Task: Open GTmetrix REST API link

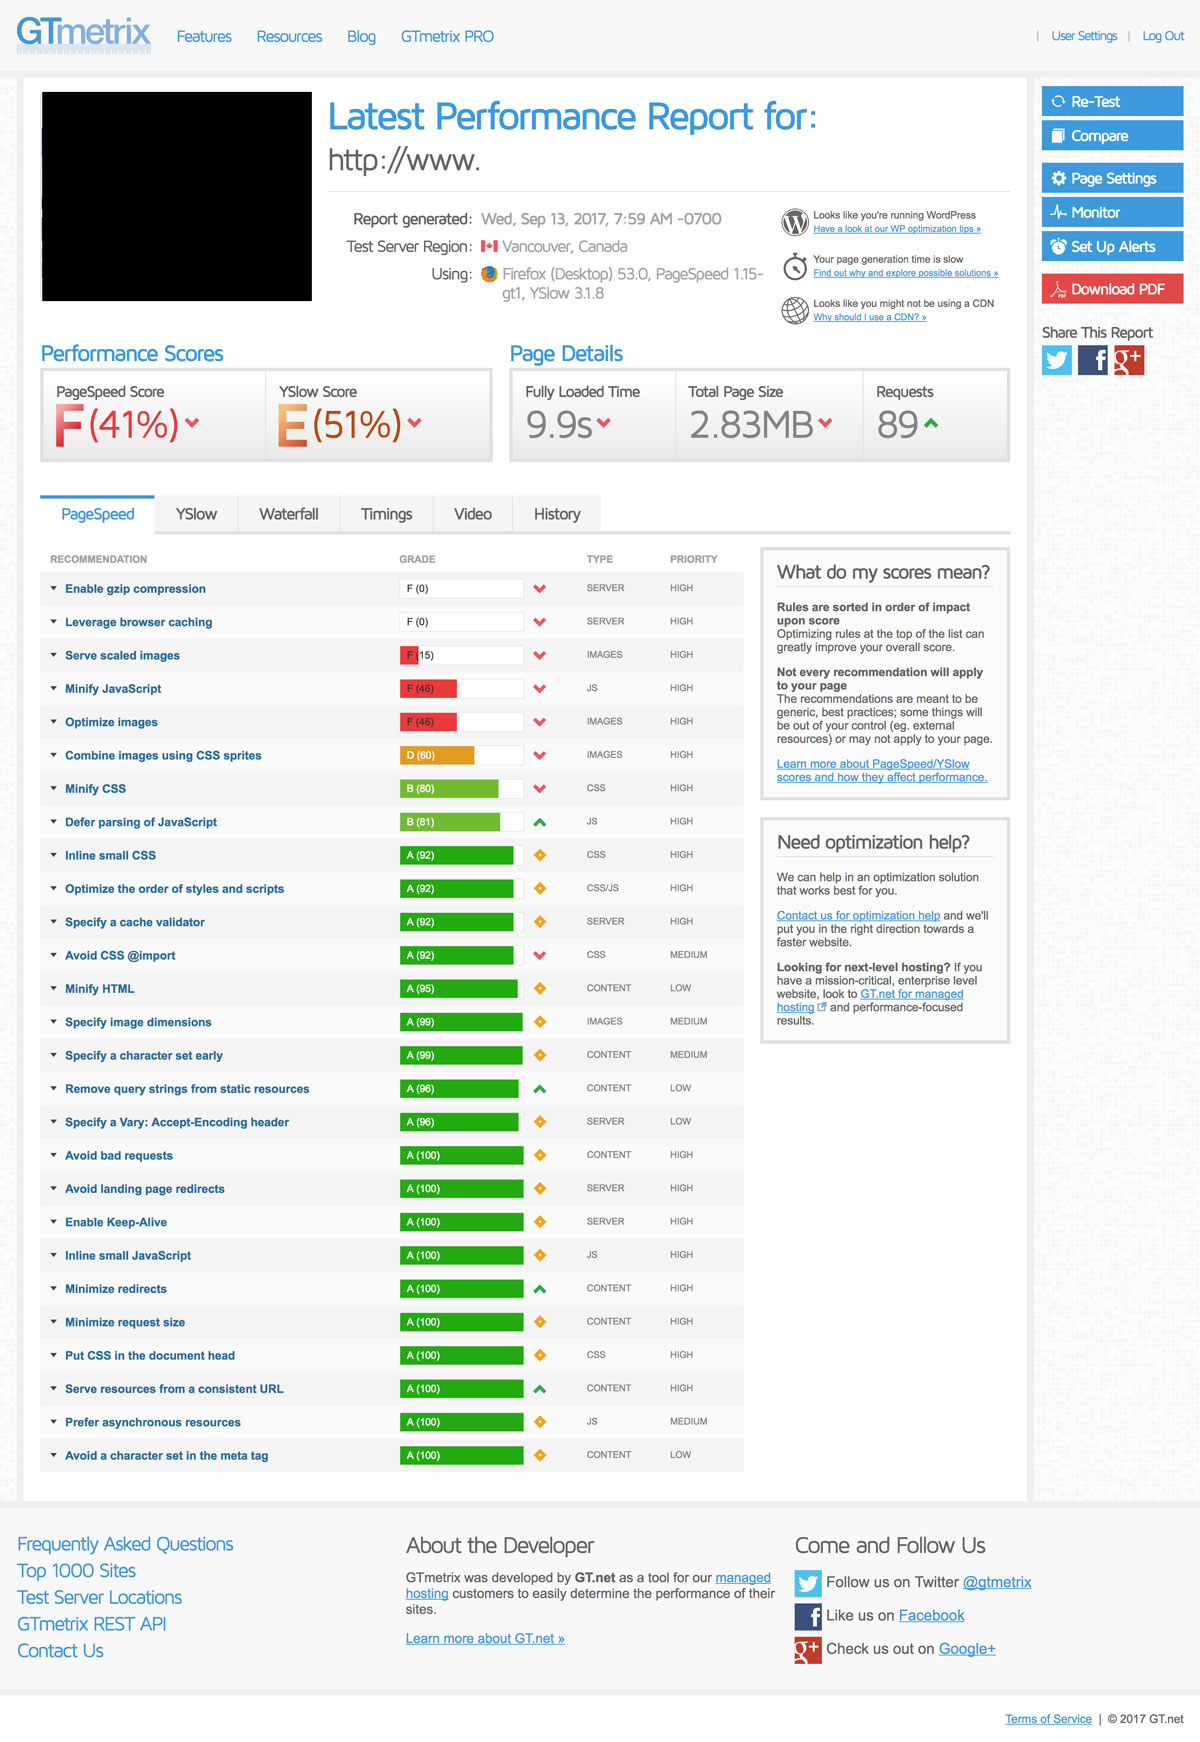Action: (92, 1624)
